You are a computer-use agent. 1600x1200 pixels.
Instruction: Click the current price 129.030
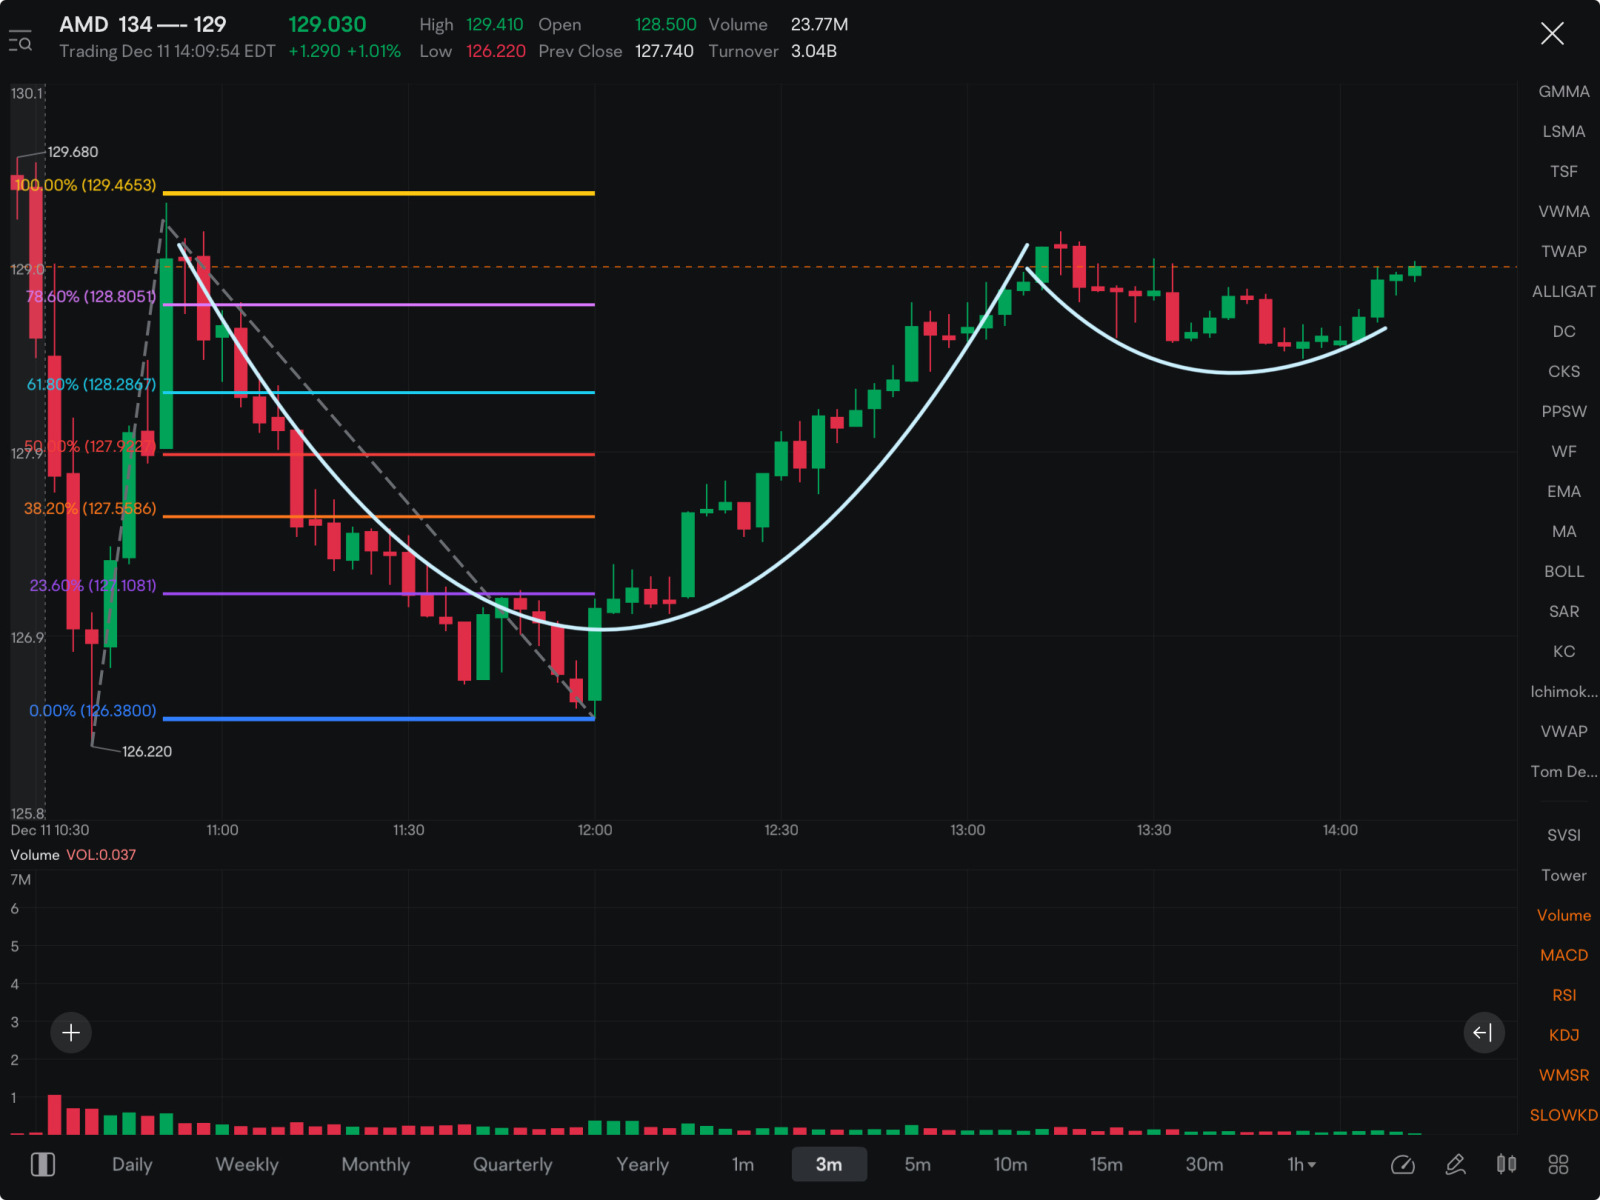pyautogui.click(x=327, y=24)
